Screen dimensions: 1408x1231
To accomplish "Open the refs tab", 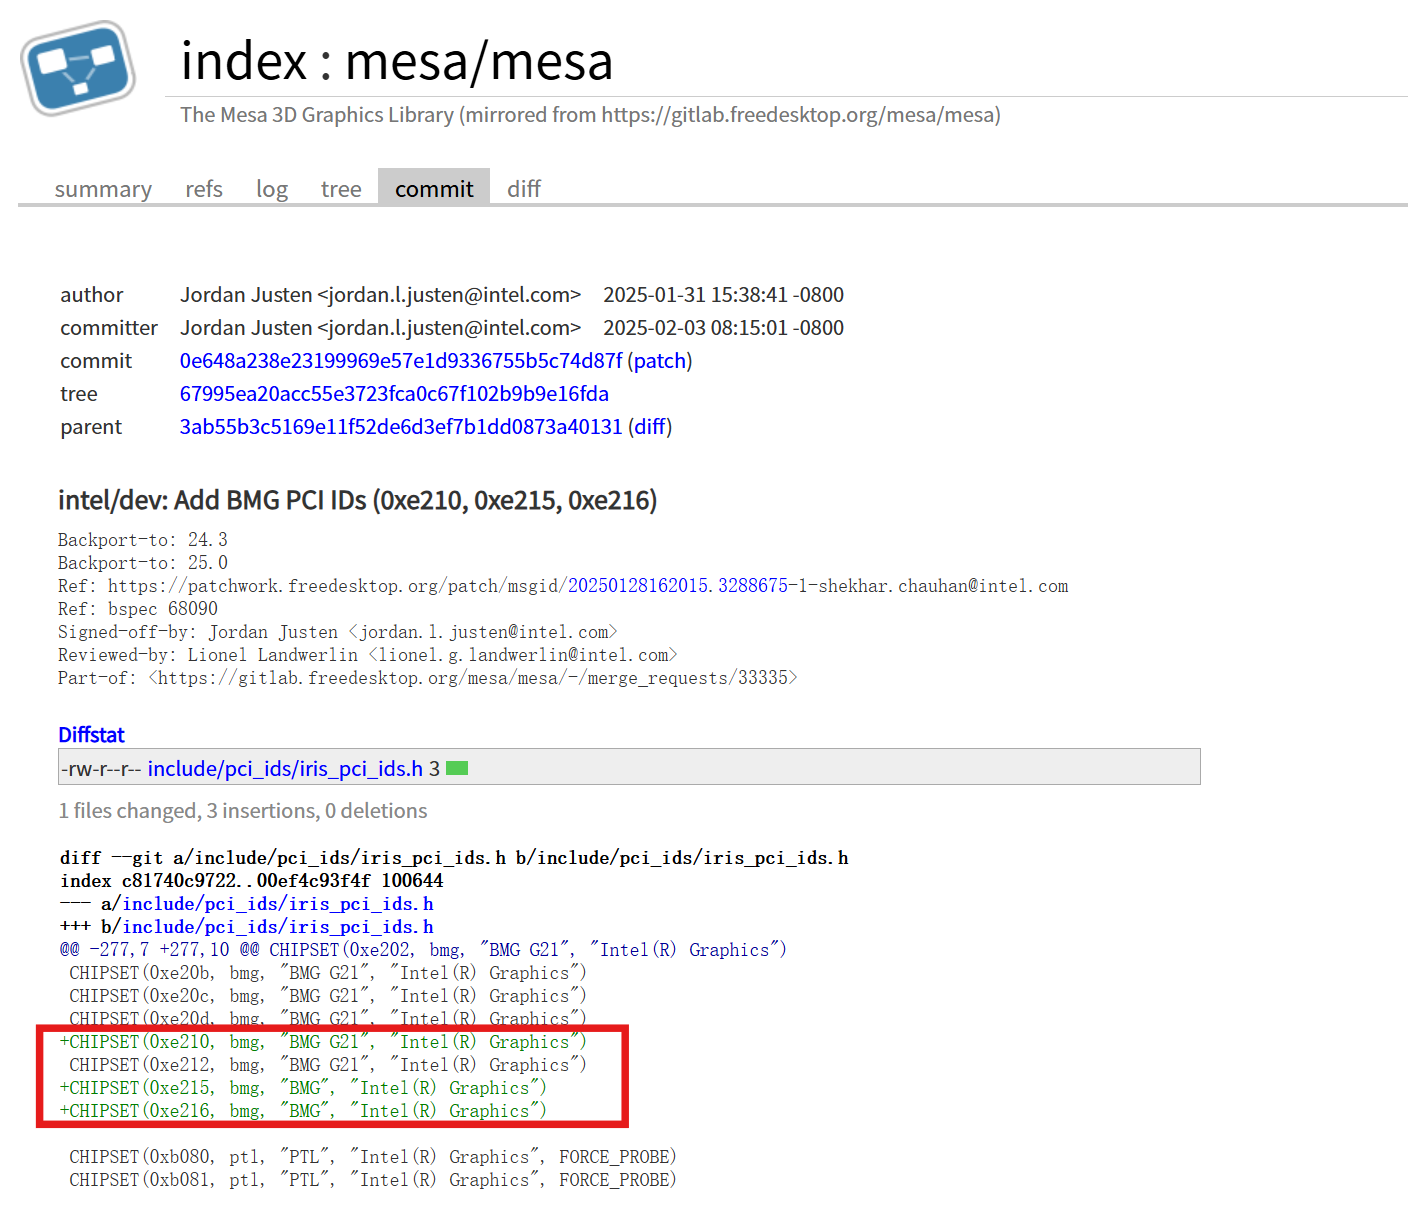I will click(x=204, y=189).
